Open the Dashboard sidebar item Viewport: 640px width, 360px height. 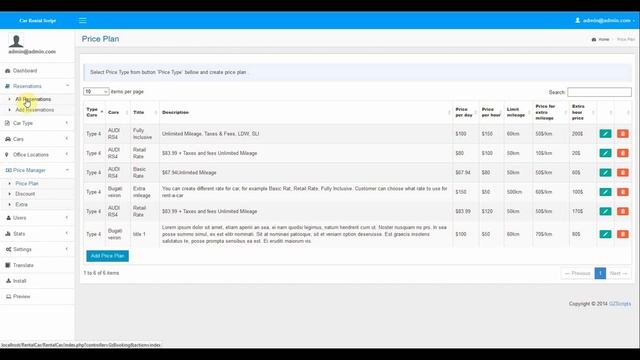pos(37,71)
